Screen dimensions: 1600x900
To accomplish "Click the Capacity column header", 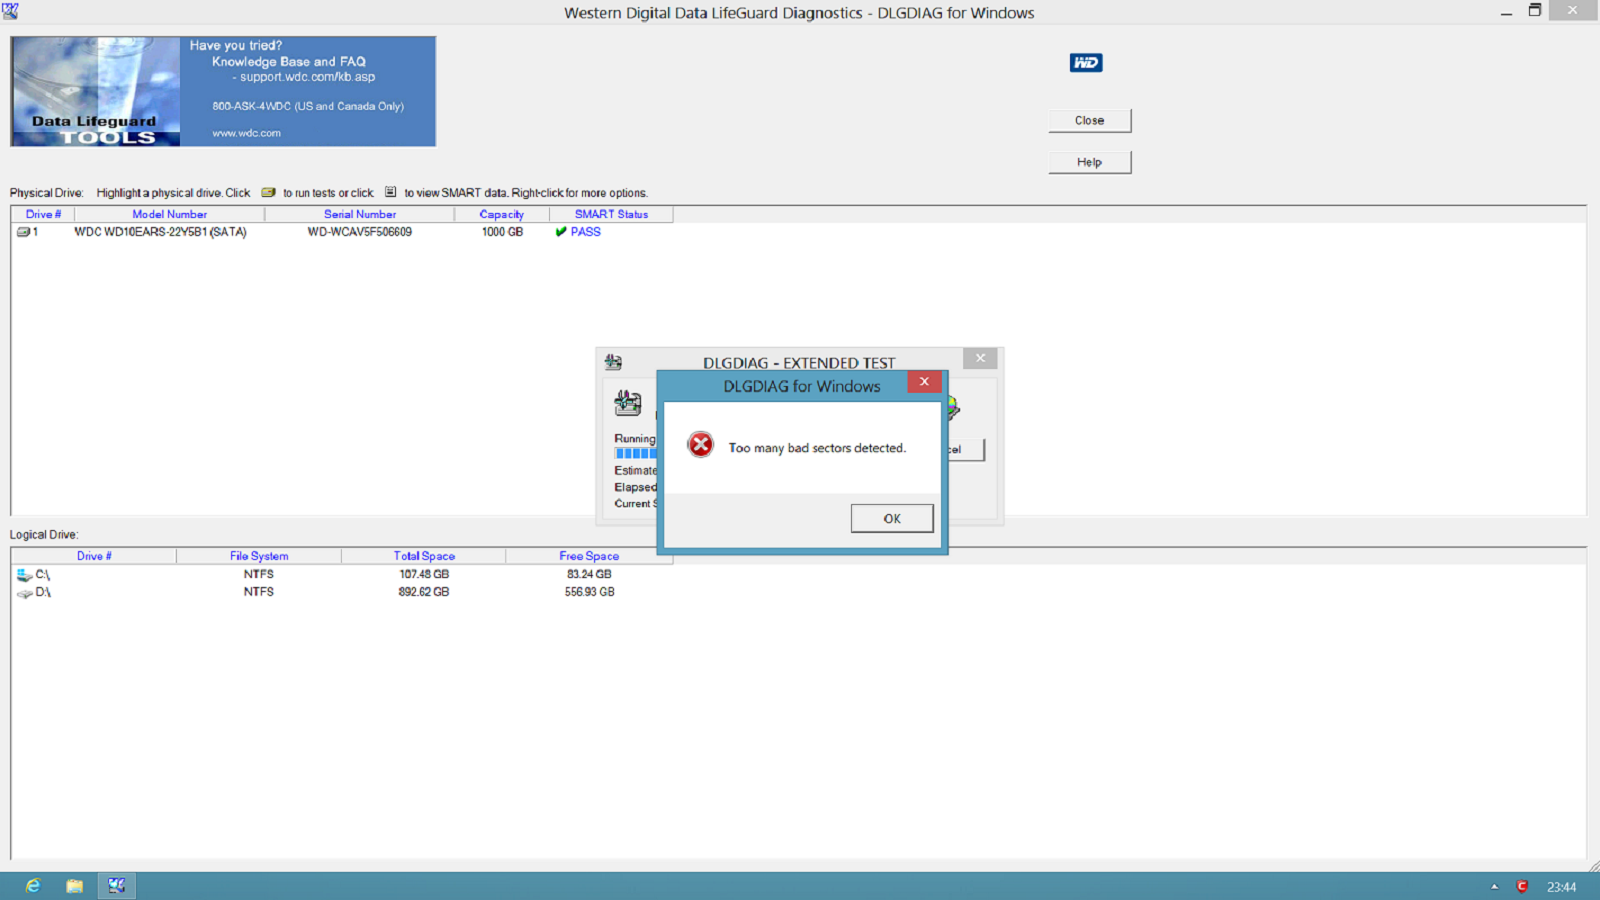I will coord(502,214).
